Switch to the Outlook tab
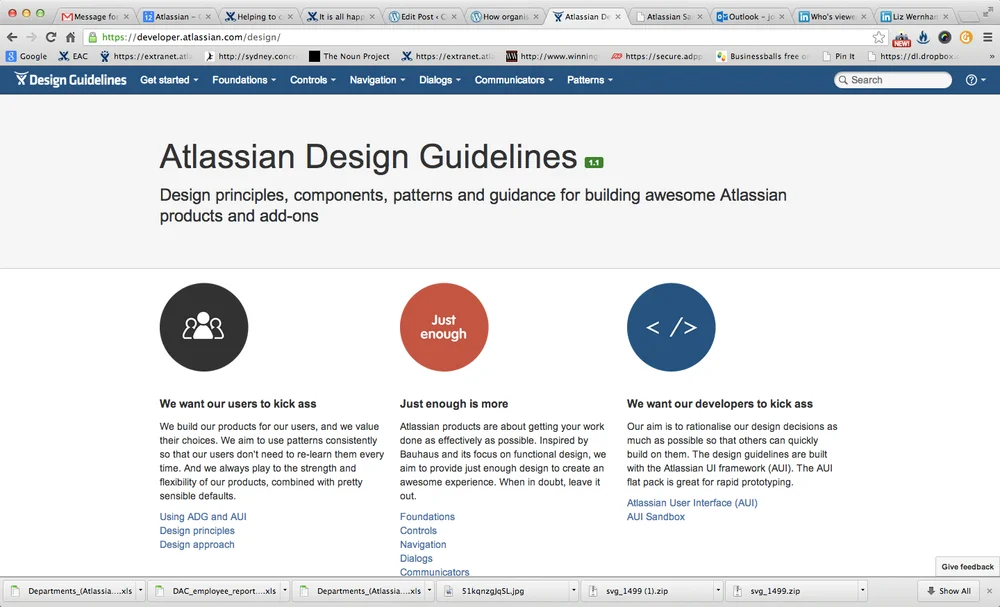The height and width of the screenshot is (607, 1000). [749, 17]
